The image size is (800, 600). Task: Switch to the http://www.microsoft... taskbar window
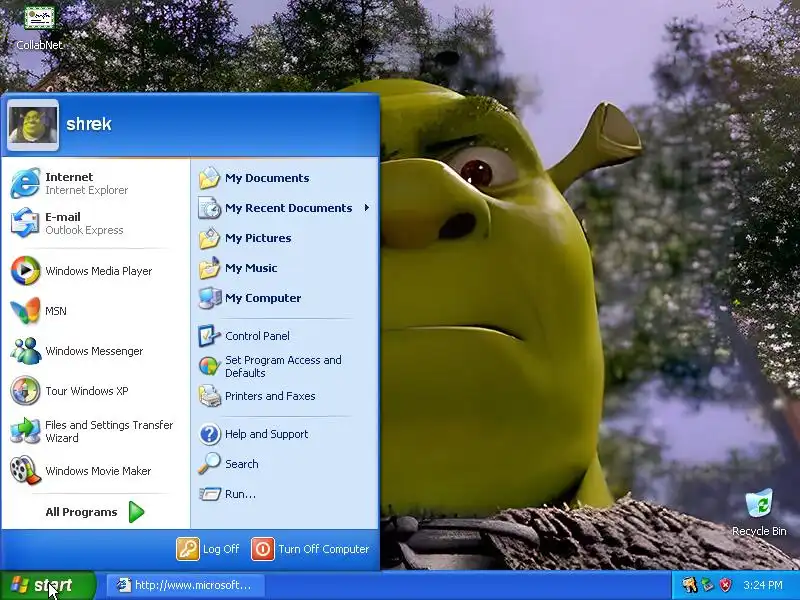pyautogui.click(x=186, y=585)
